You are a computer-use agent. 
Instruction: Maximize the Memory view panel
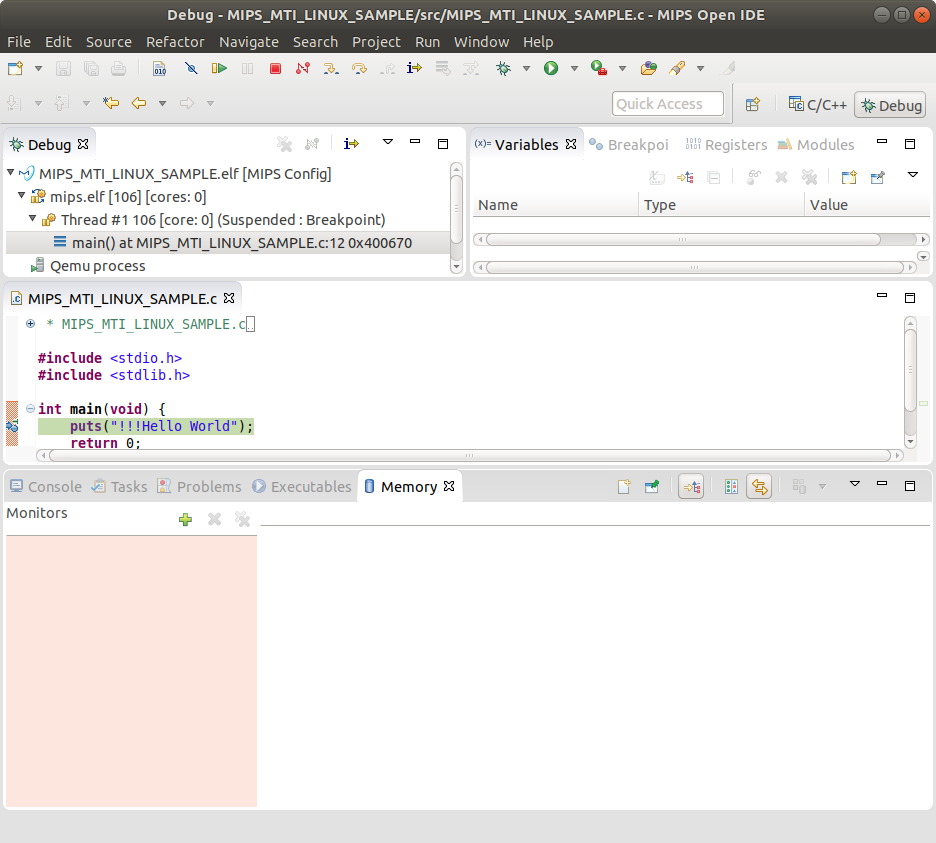(x=910, y=486)
